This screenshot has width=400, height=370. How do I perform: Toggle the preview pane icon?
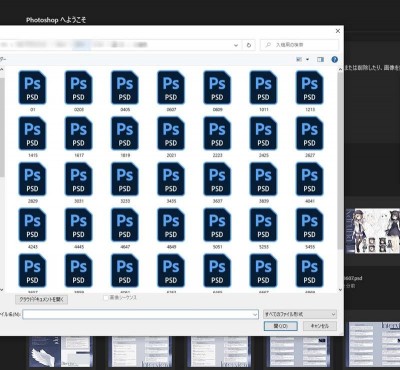pos(320,60)
